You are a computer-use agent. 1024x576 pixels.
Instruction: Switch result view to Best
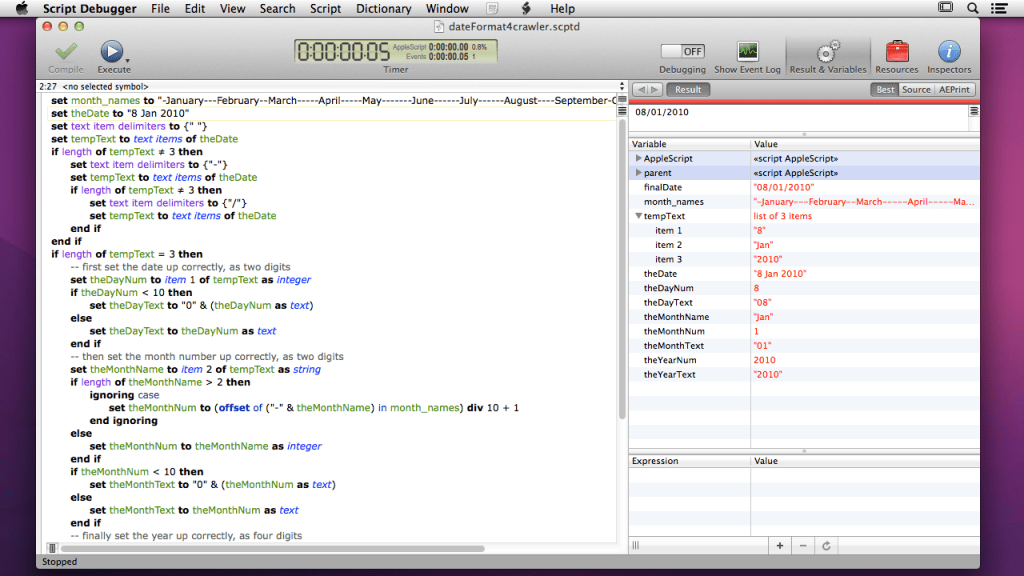coord(885,89)
